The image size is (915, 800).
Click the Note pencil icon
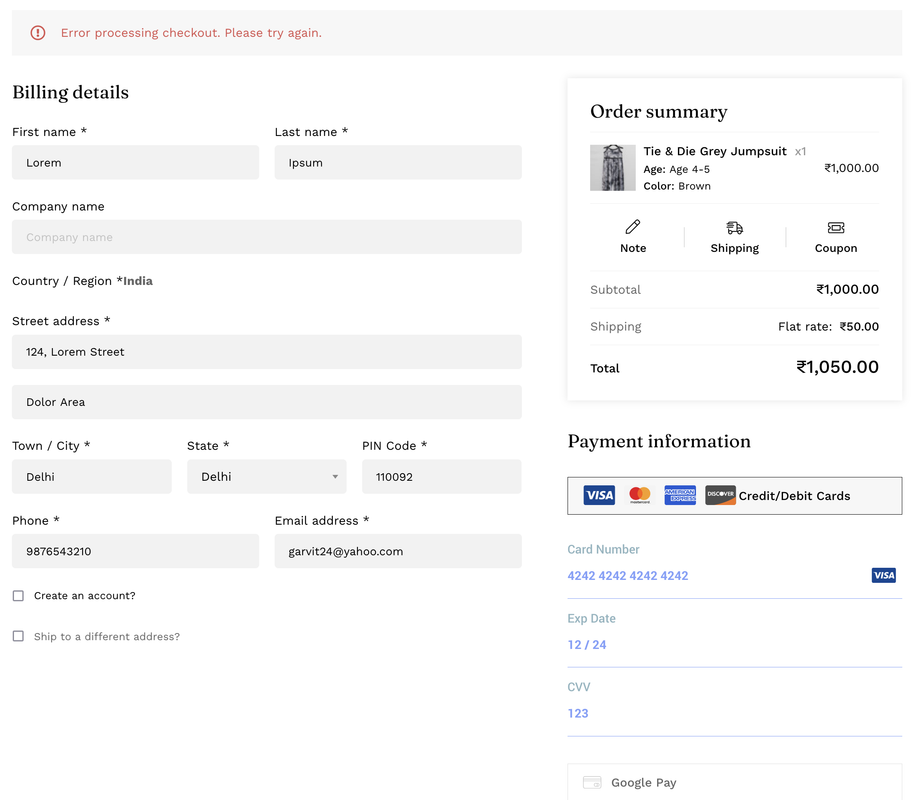(x=633, y=226)
